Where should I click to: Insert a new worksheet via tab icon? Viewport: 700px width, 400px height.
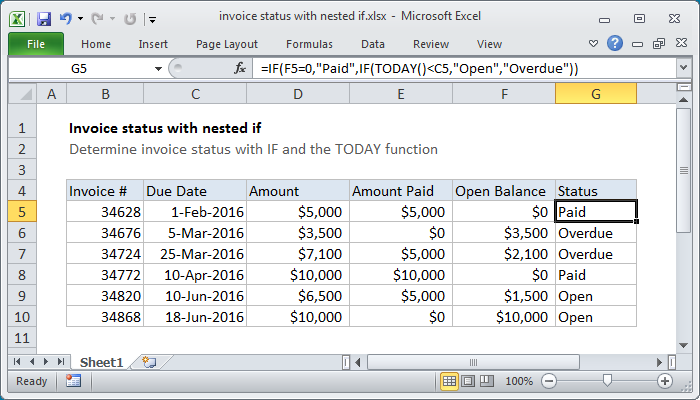[150, 361]
